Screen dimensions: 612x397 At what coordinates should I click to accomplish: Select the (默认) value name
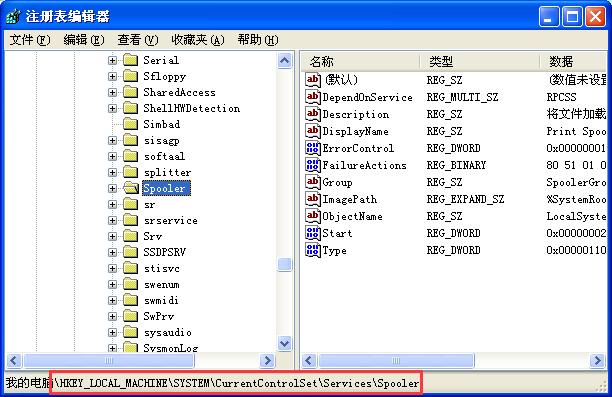341,80
